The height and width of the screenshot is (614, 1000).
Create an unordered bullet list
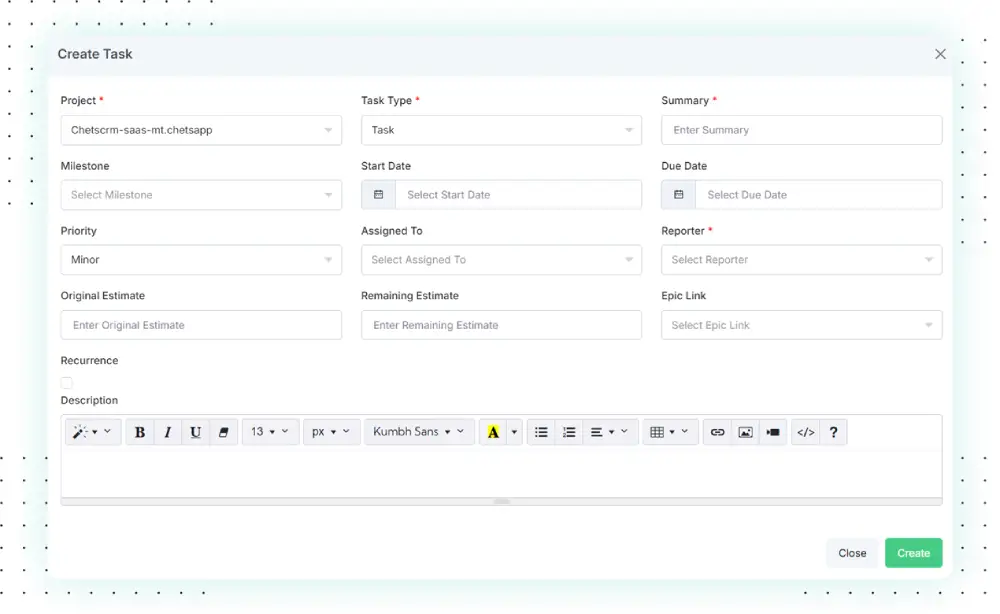[x=541, y=432]
